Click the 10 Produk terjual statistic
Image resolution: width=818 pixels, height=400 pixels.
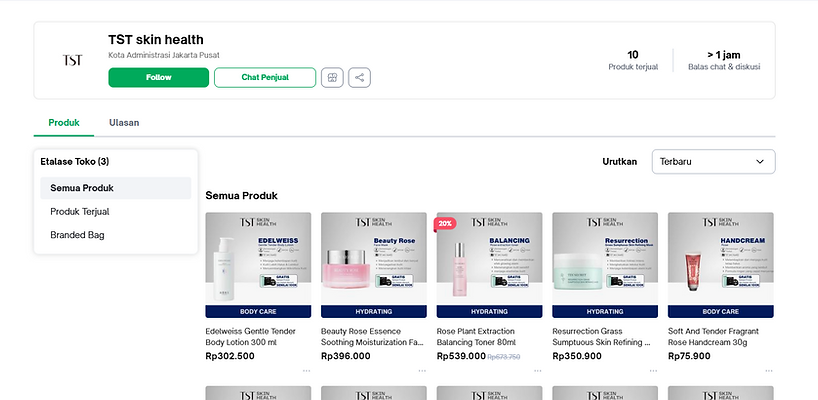tap(633, 60)
